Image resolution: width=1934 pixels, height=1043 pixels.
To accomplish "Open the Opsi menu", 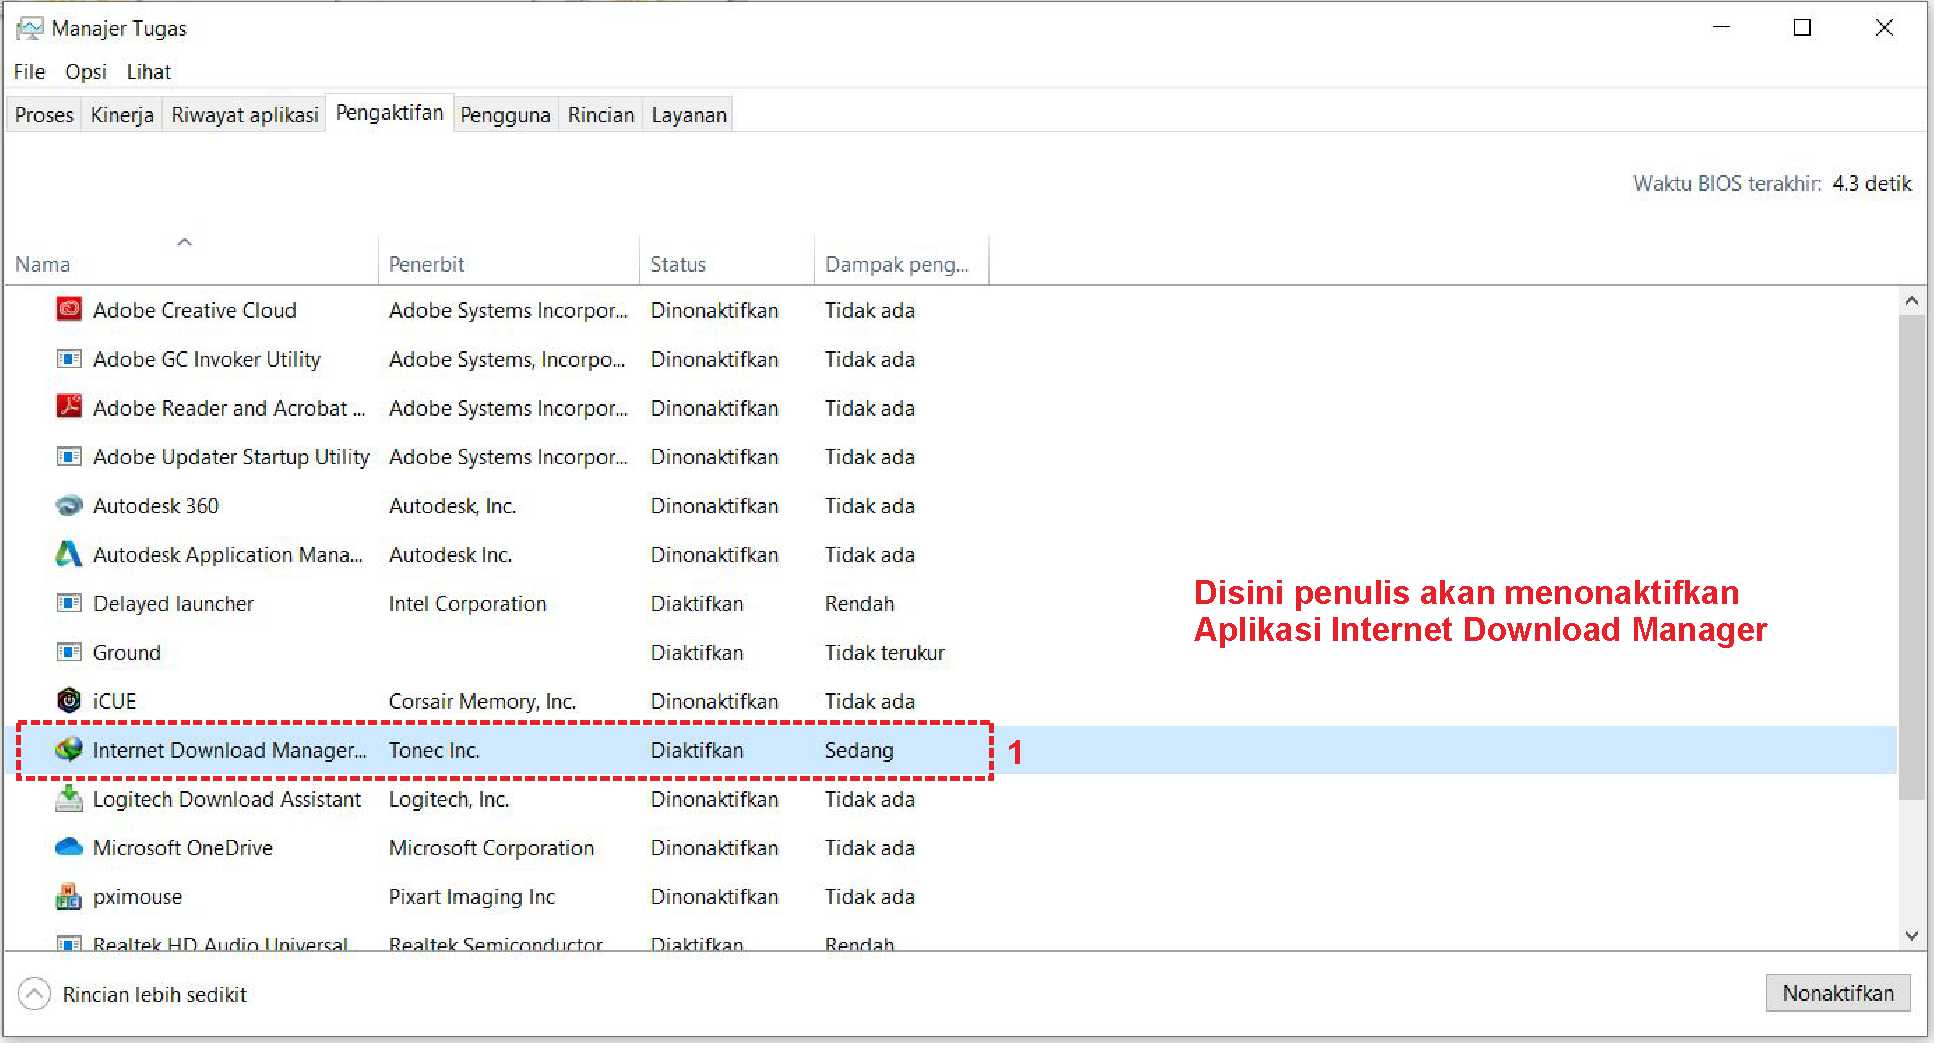I will pos(86,72).
